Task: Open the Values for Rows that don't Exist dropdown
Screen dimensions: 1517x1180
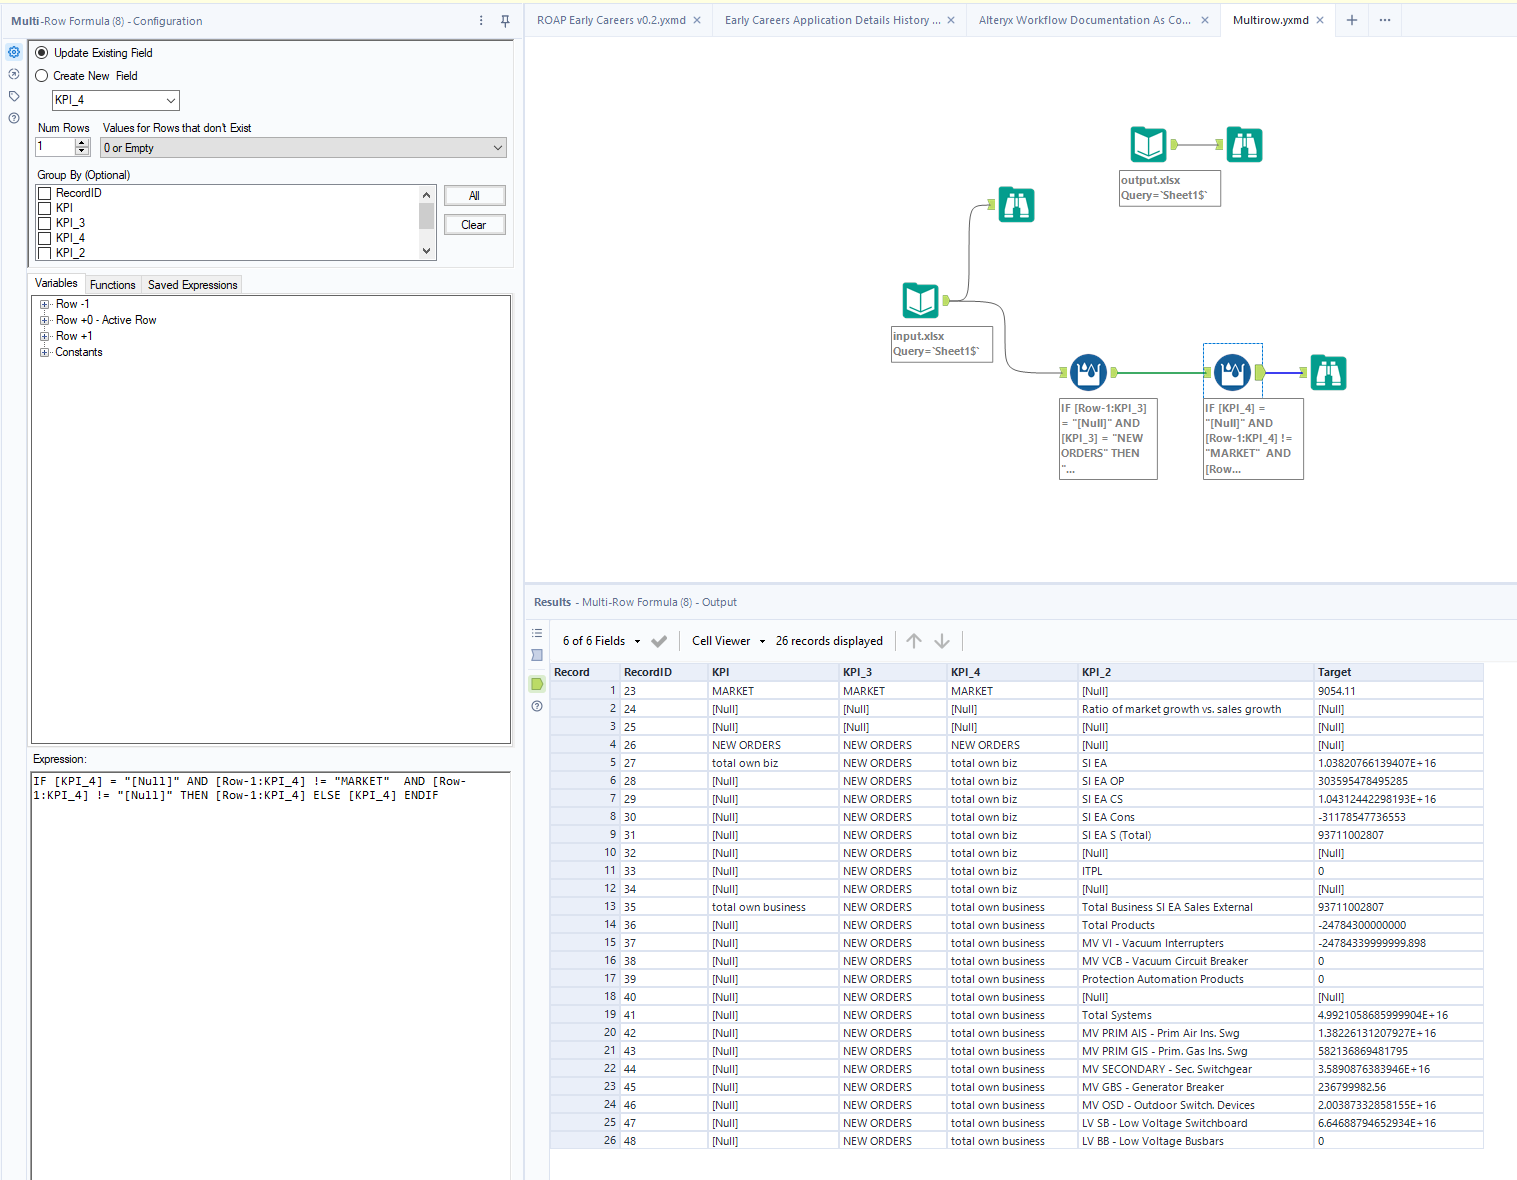Action: point(497,147)
